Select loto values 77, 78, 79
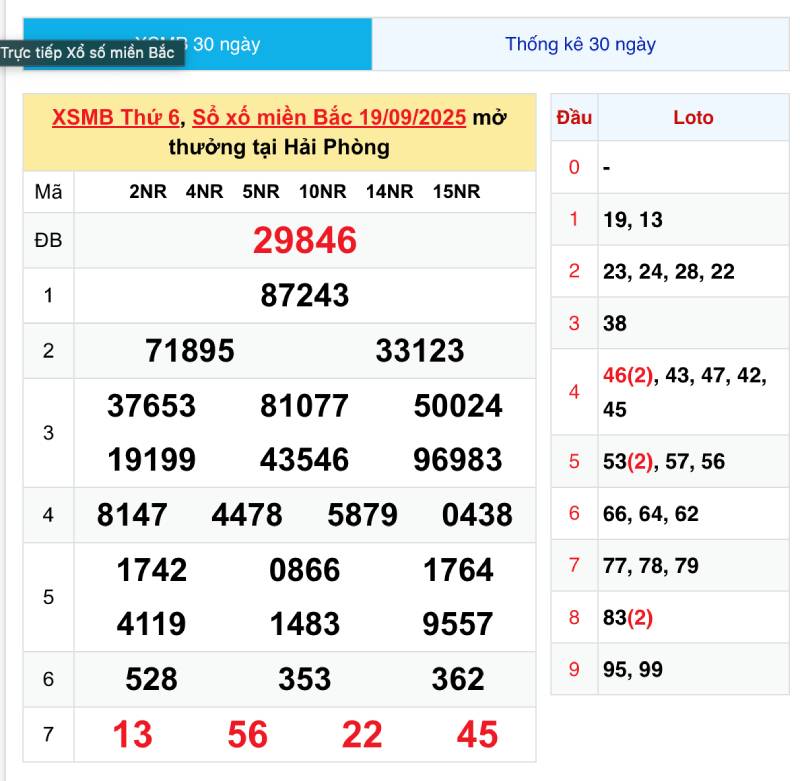 coord(651,566)
